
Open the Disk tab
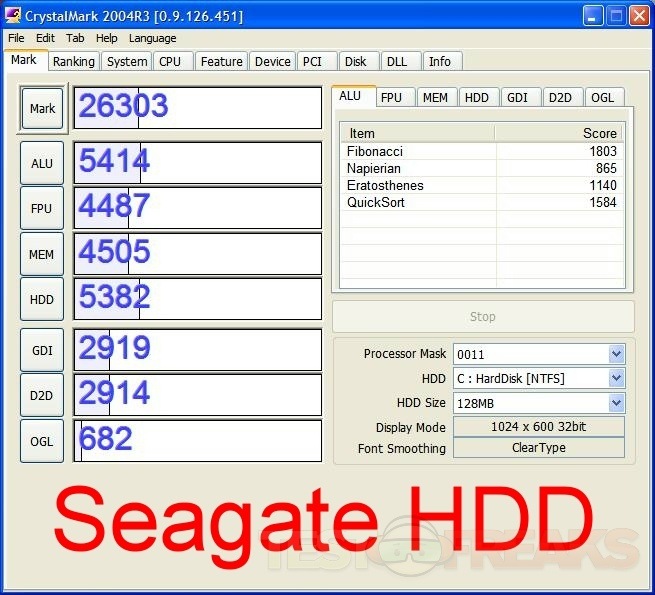[355, 61]
